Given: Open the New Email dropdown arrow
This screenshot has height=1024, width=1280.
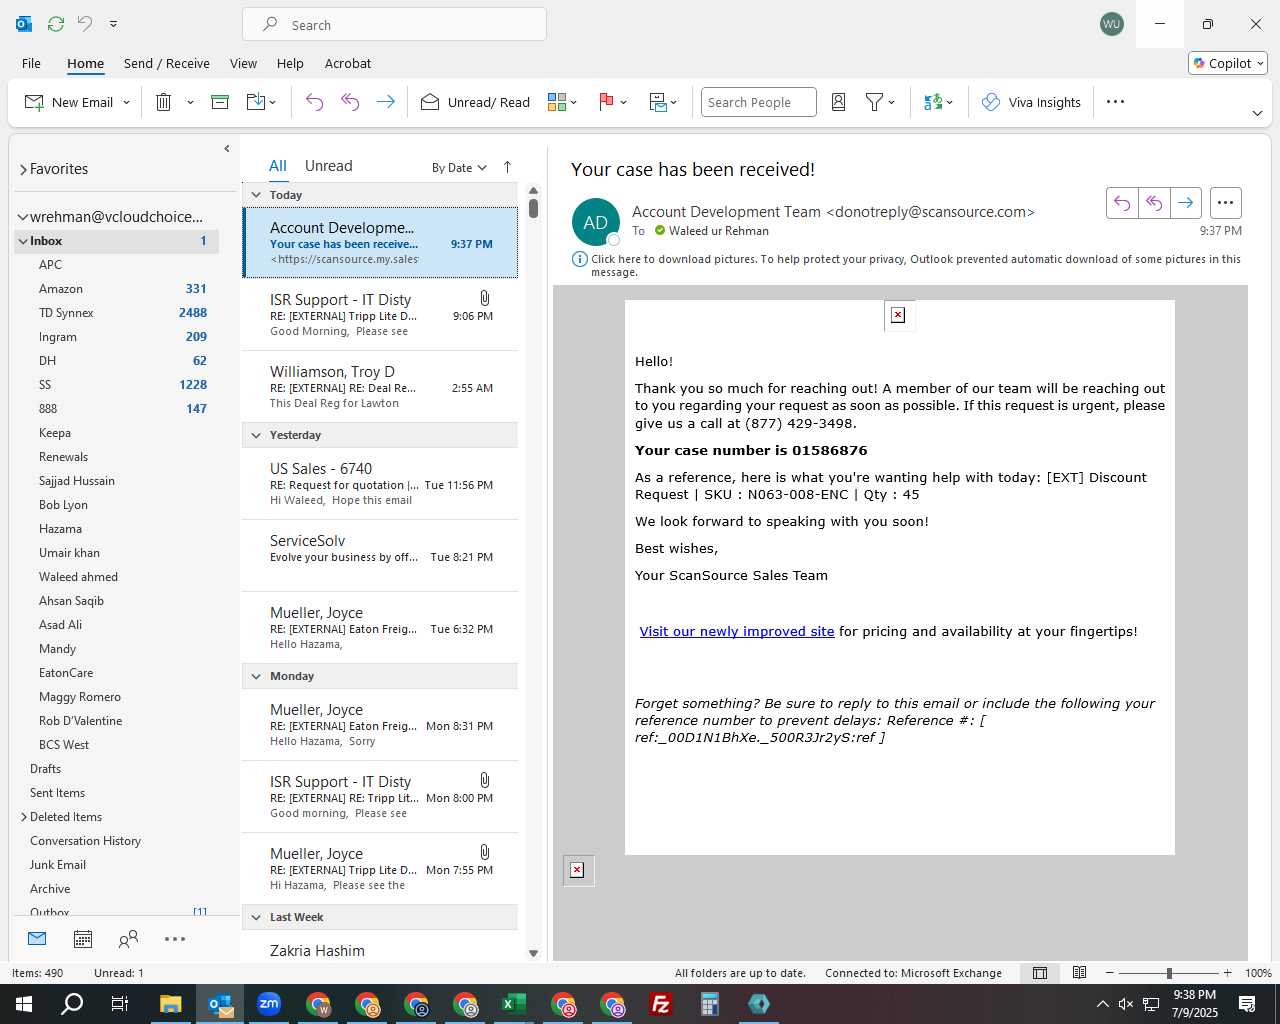Looking at the screenshot, I should tap(126, 103).
